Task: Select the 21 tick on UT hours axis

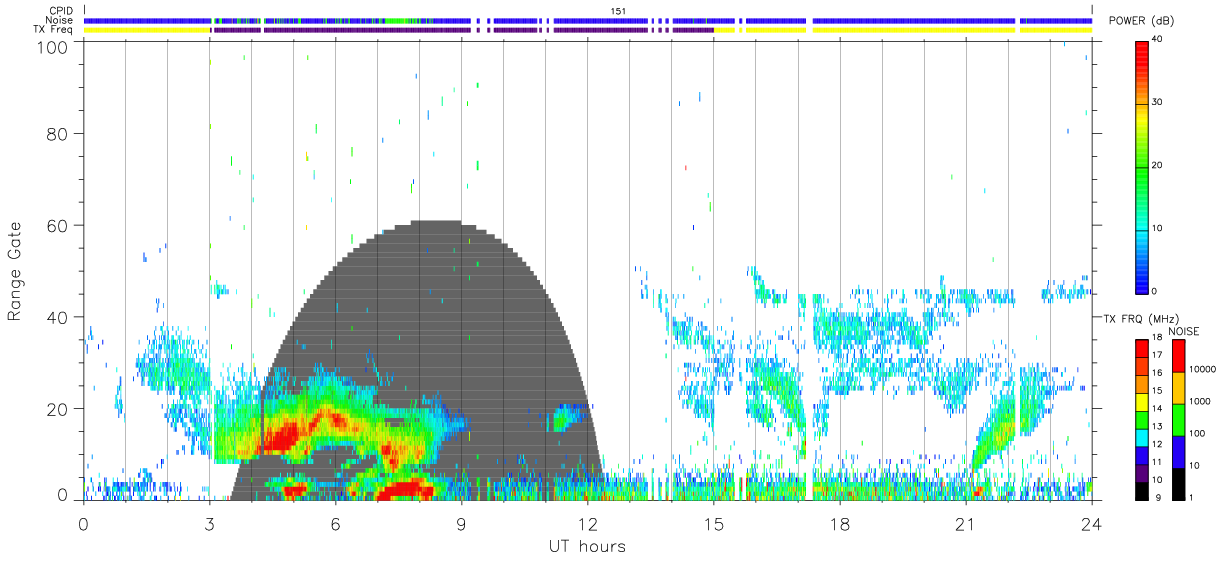Action: (965, 523)
